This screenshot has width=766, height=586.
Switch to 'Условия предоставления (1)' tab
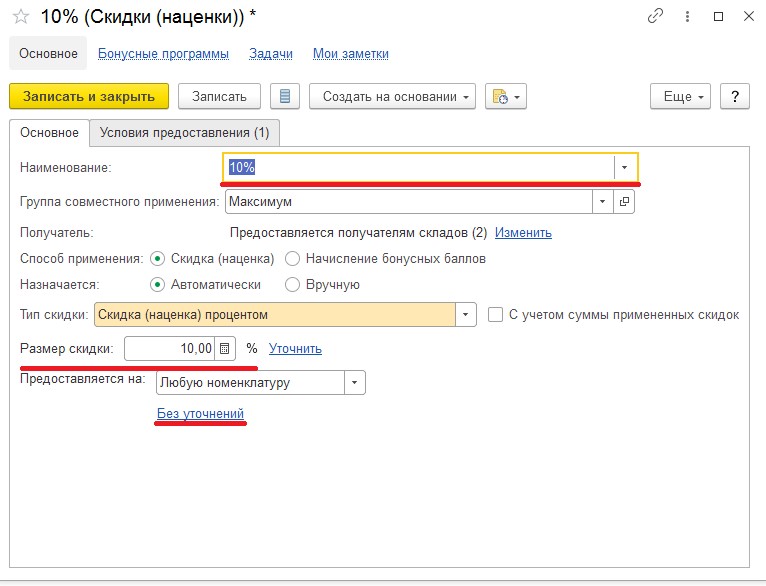[185, 133]
